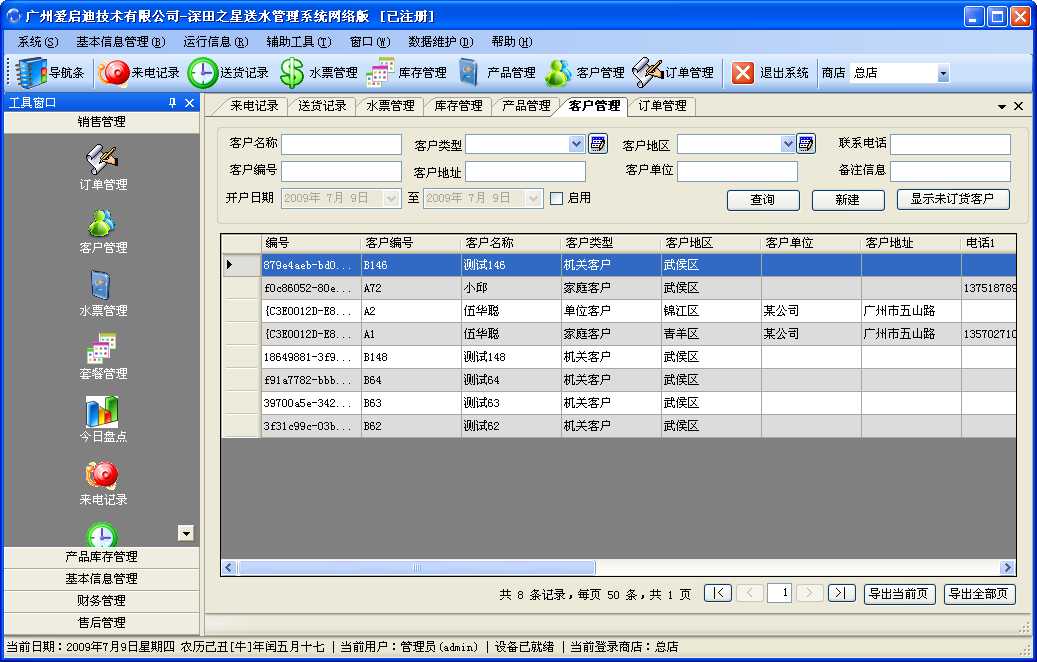Click the 客户管理 toolbar icon
Viewport: 1037px width, 662px height.
point(585,73)
